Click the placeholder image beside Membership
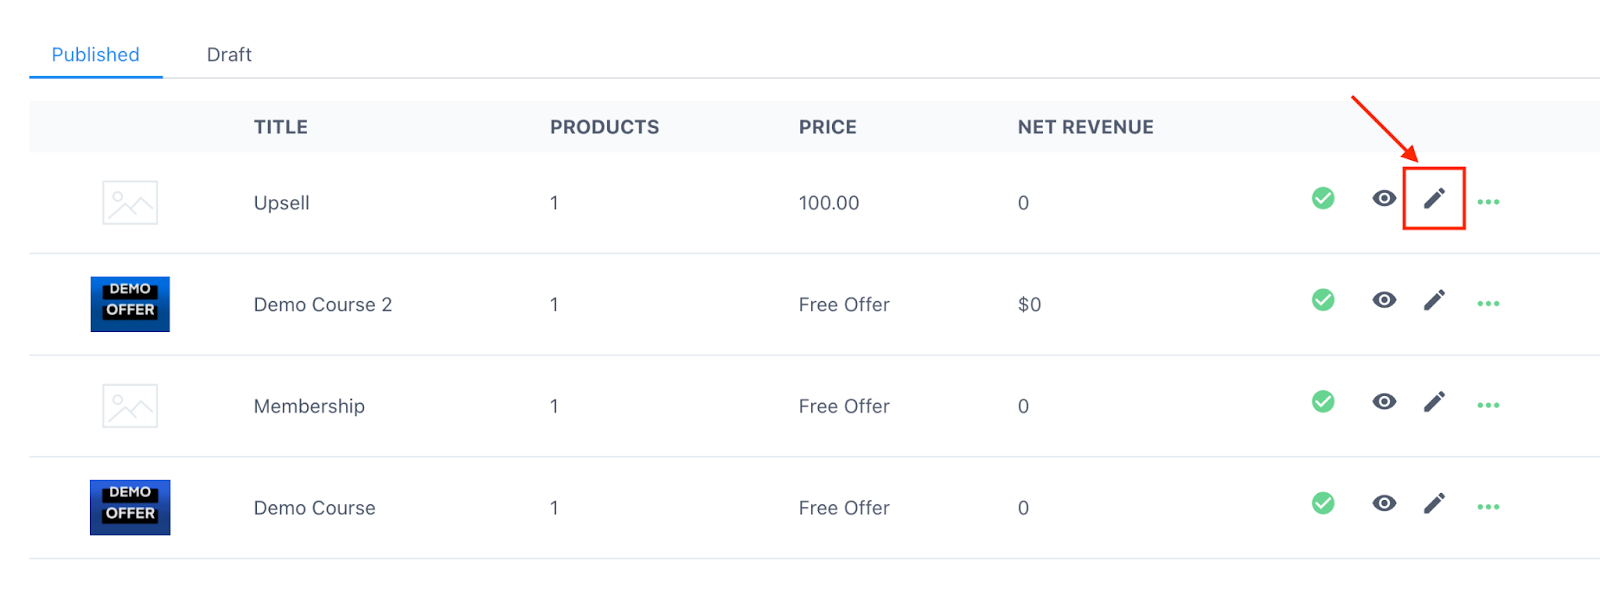 [x=129, y=405]
